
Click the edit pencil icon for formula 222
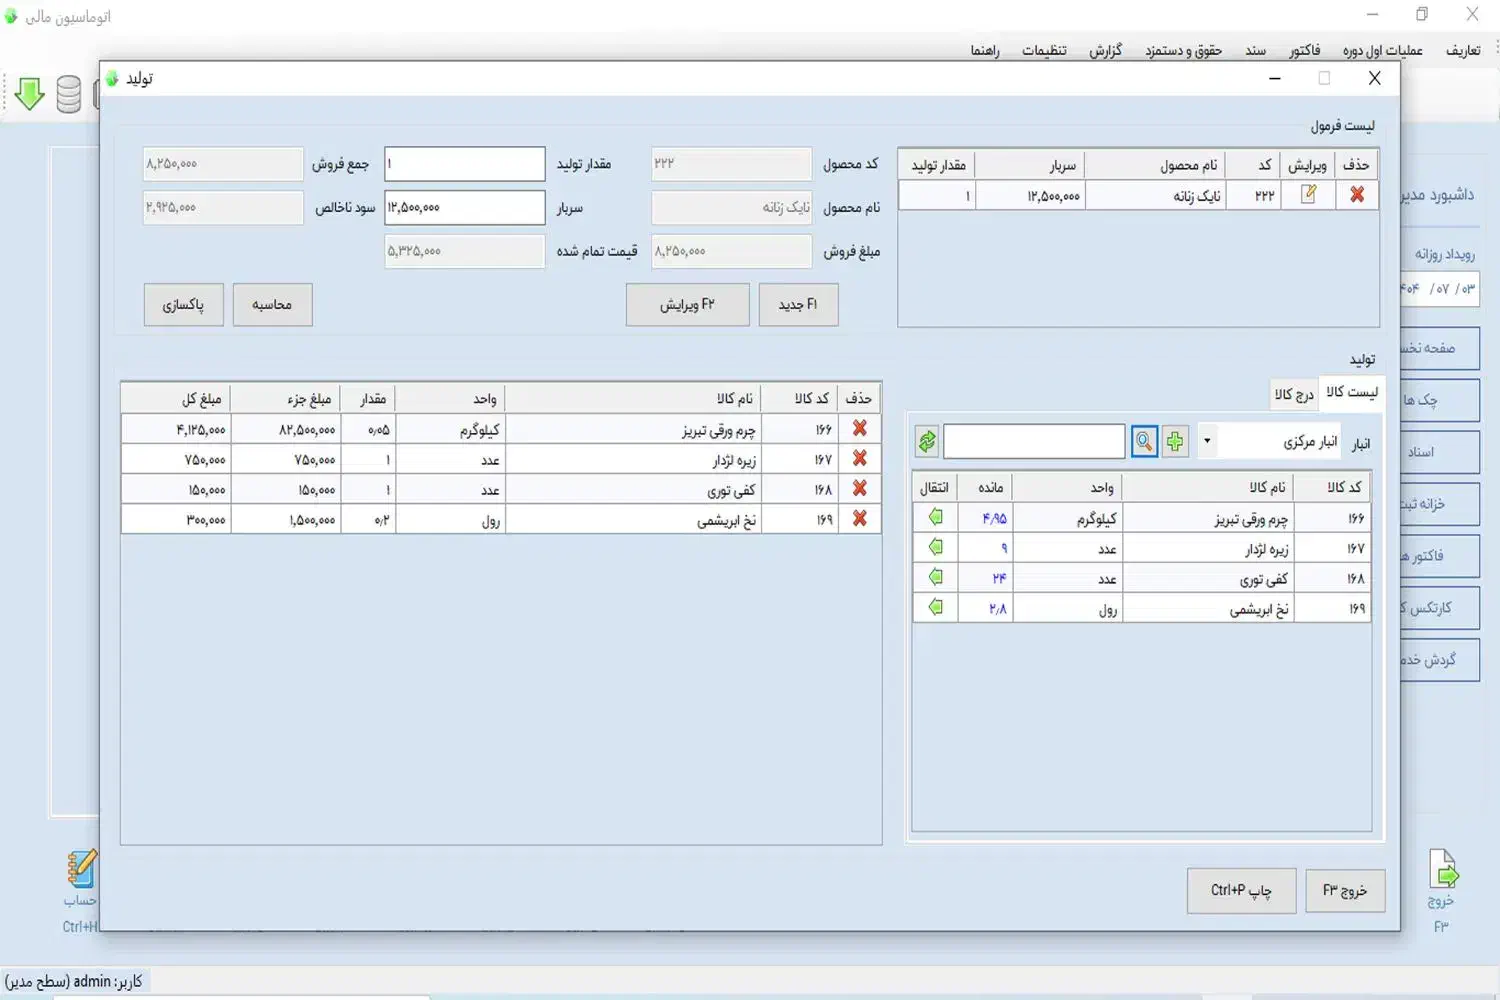click(1308, 195)
